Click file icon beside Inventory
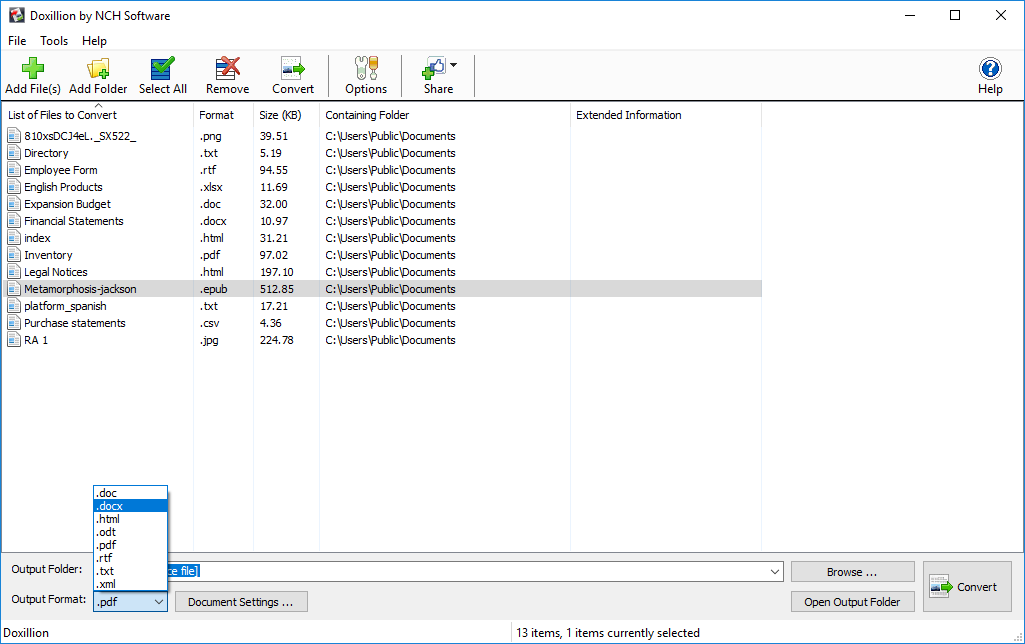The image size is (1025, 644). (14, 254)
